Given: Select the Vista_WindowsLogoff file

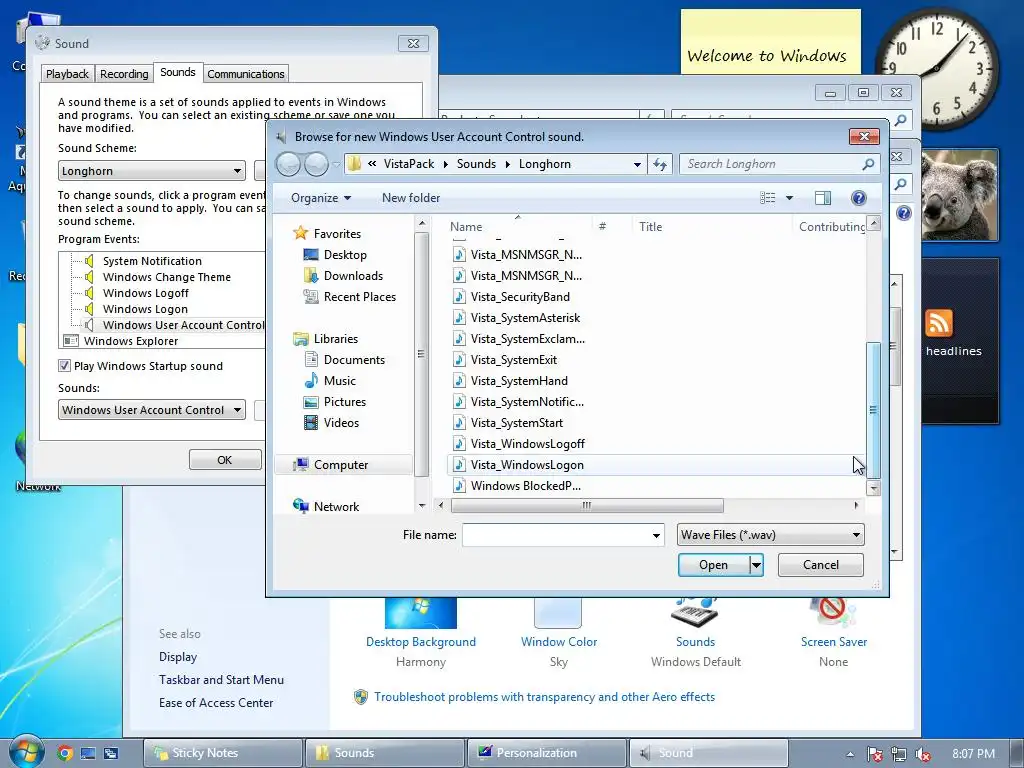Looking at the screenshot, I should [x=519, y=444].
